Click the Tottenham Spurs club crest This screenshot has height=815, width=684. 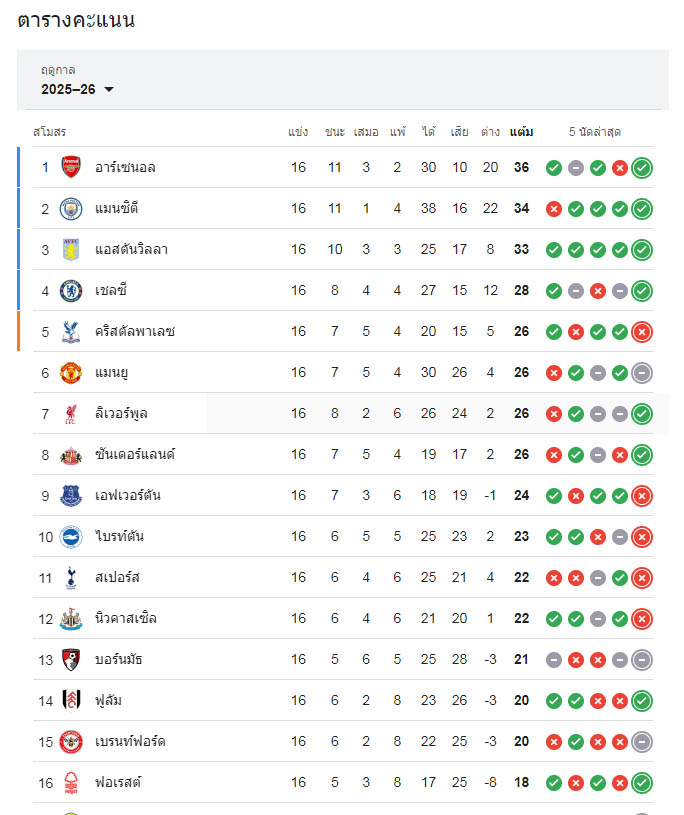[x=70, y=577]
